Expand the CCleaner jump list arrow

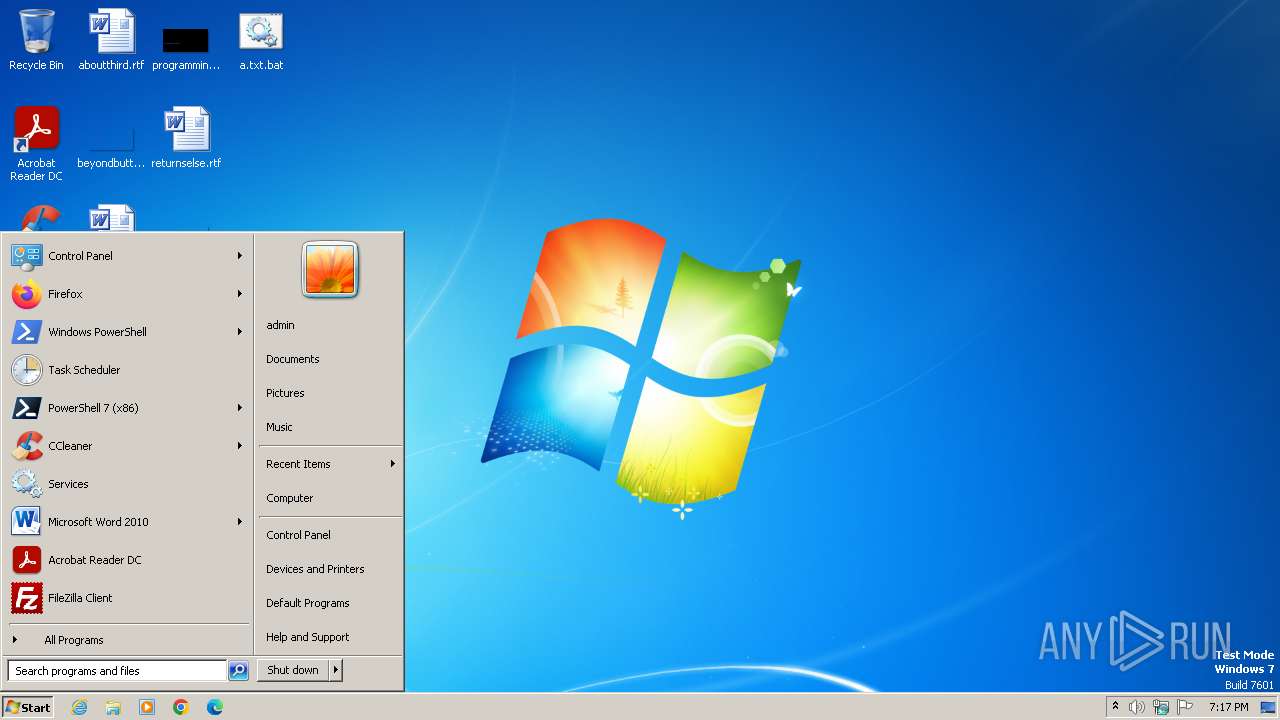[x=240, y=446]
